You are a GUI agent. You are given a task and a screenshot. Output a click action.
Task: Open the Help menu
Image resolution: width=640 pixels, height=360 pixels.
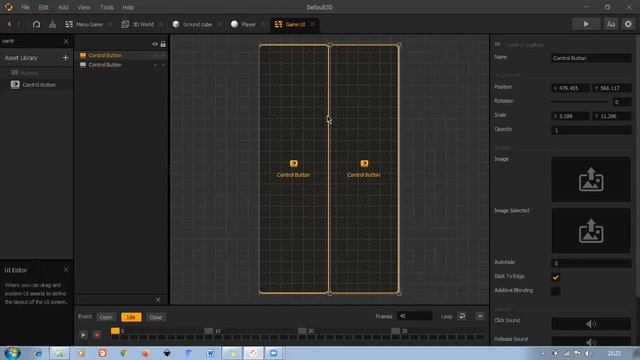click(x=128, y=7)
